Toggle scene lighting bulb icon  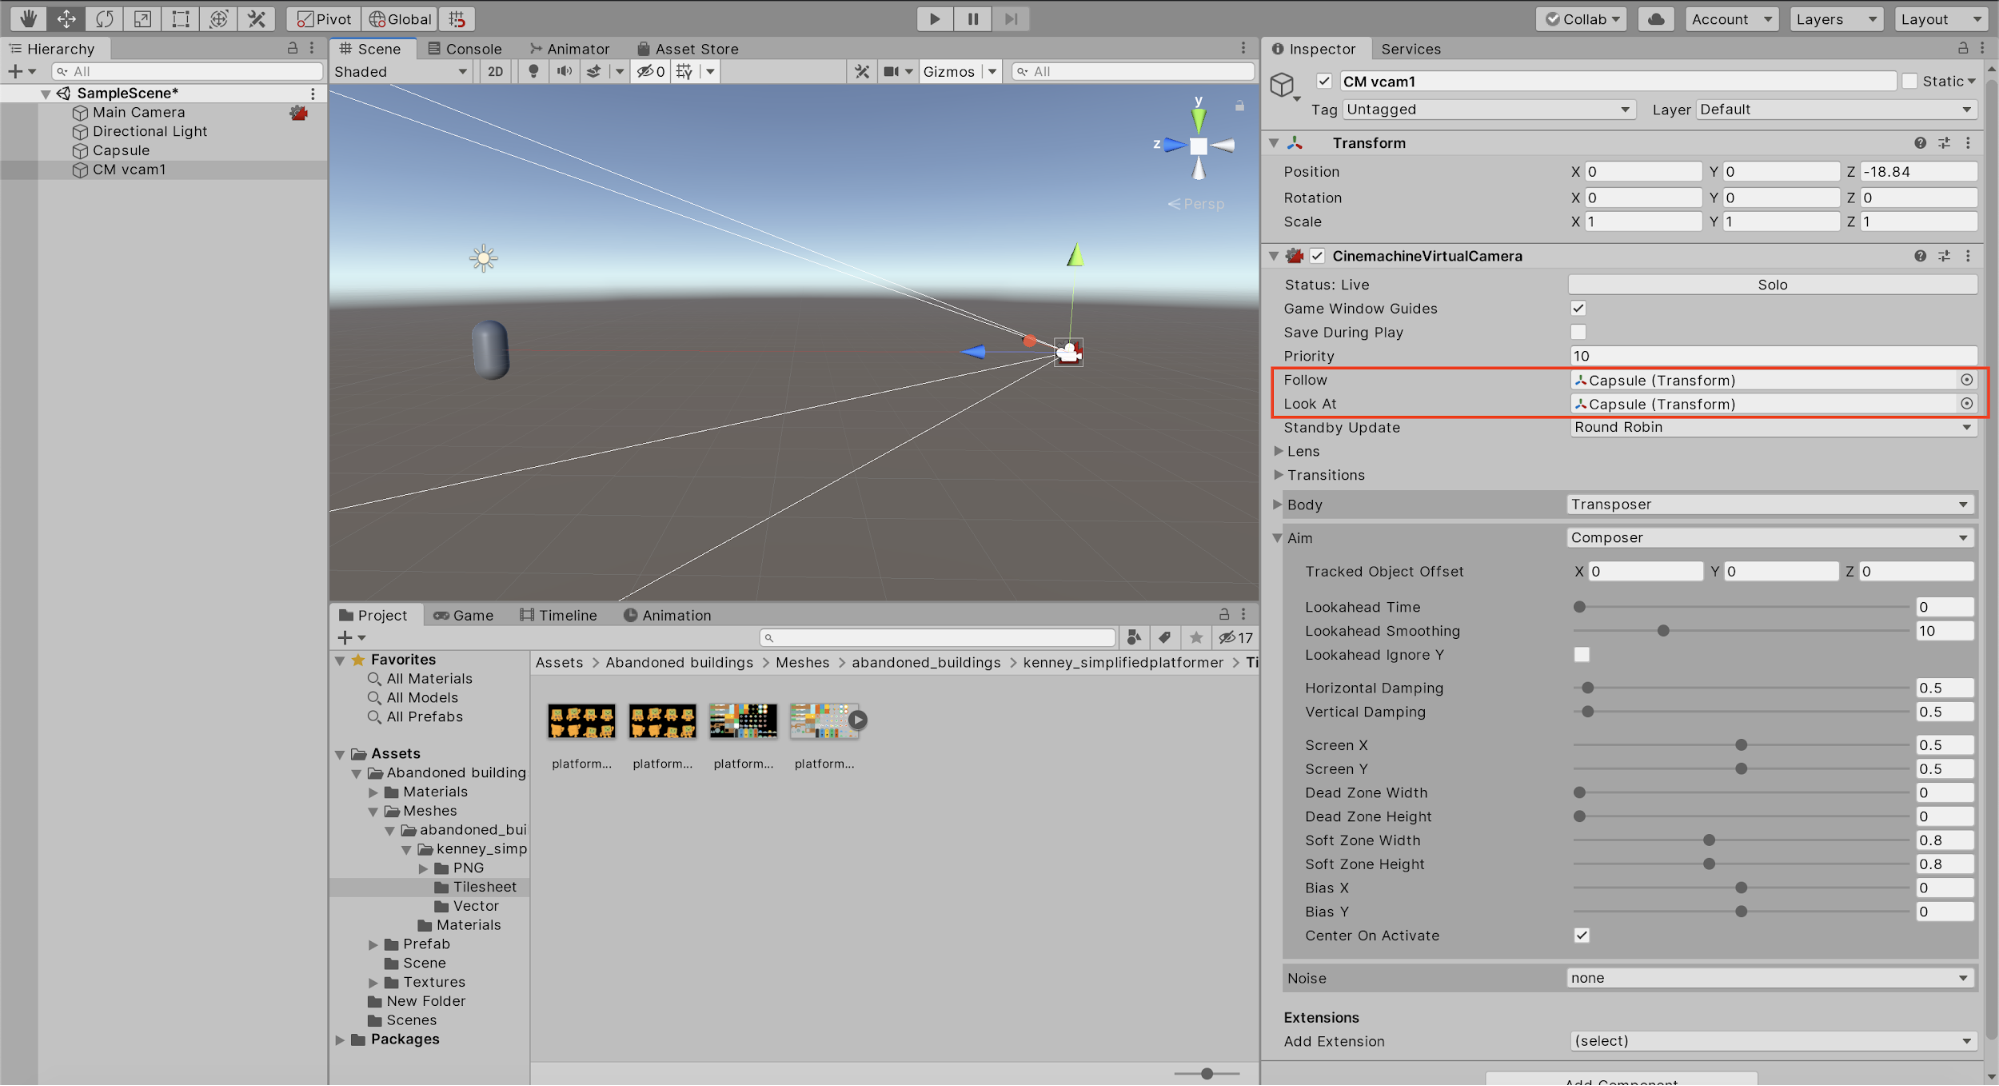pos(533,71)
